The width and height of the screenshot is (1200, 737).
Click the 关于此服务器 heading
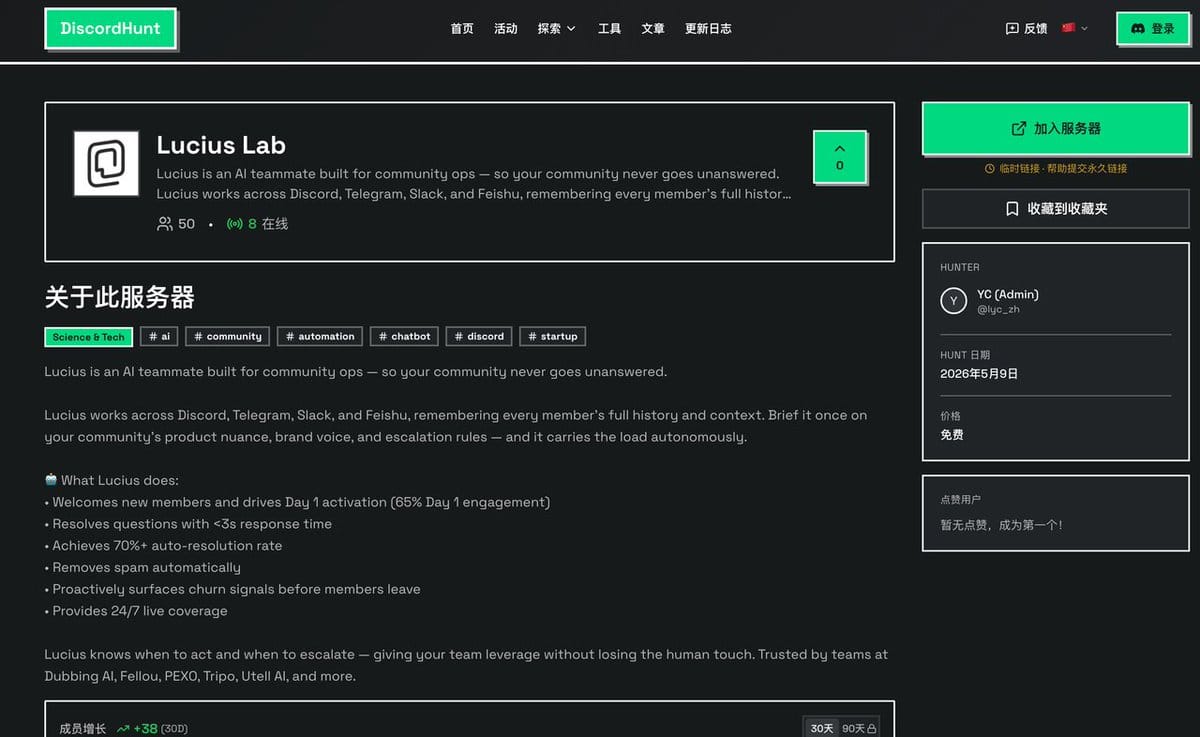tap(119, 297)
